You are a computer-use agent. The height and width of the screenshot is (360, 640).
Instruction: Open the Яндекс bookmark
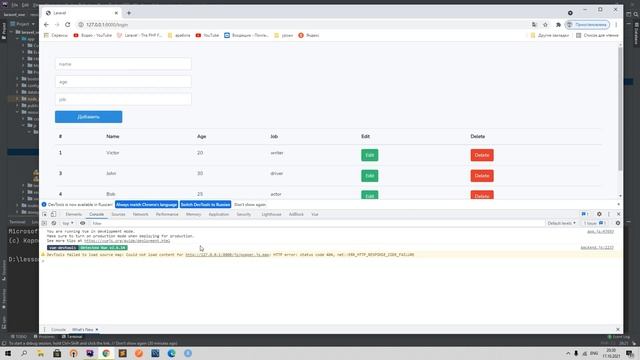[309, 36]
